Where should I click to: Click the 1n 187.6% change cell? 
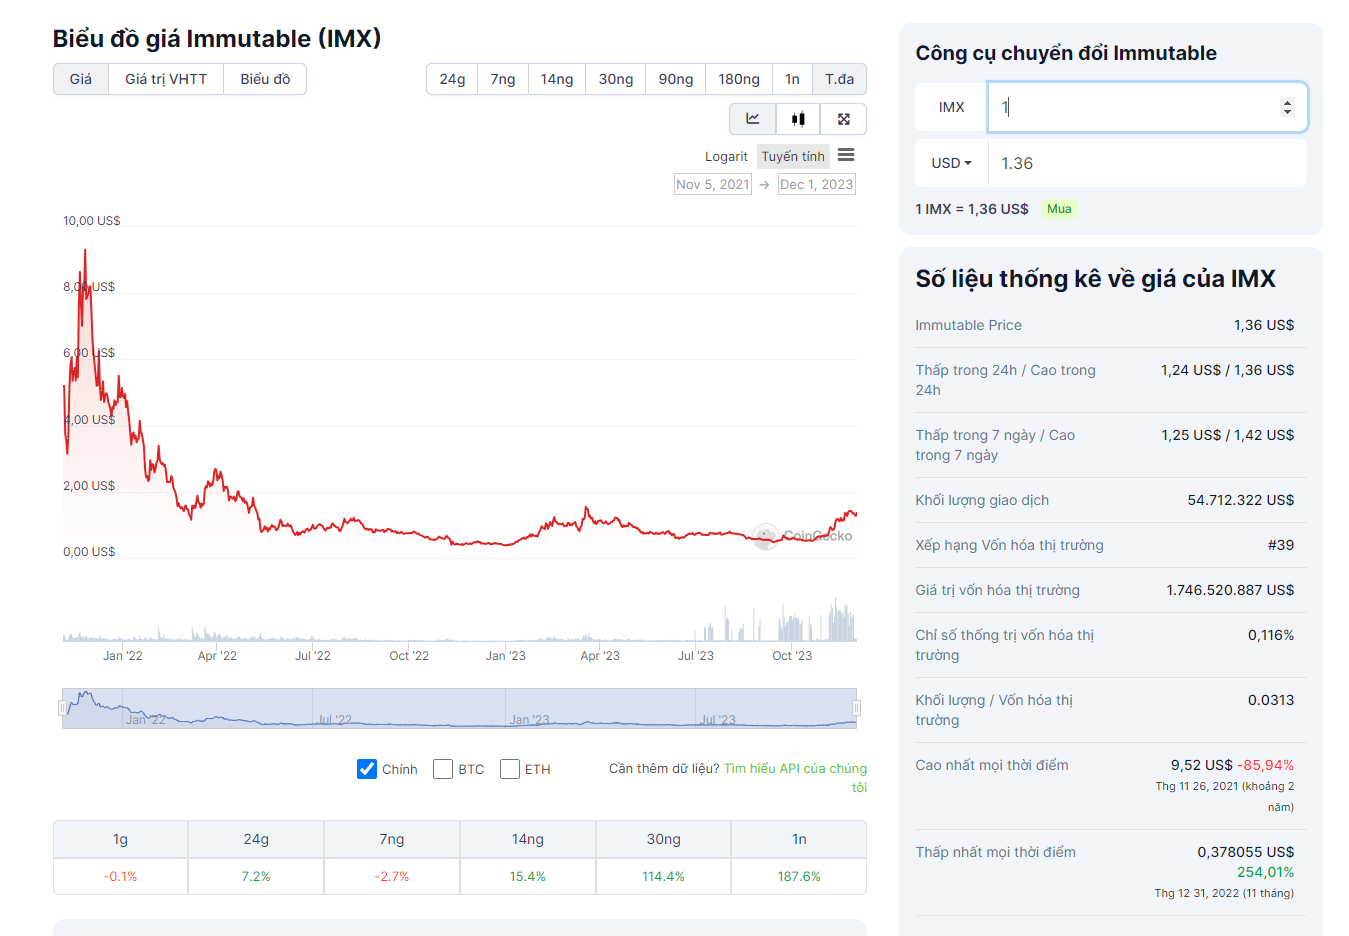[799, 876]
